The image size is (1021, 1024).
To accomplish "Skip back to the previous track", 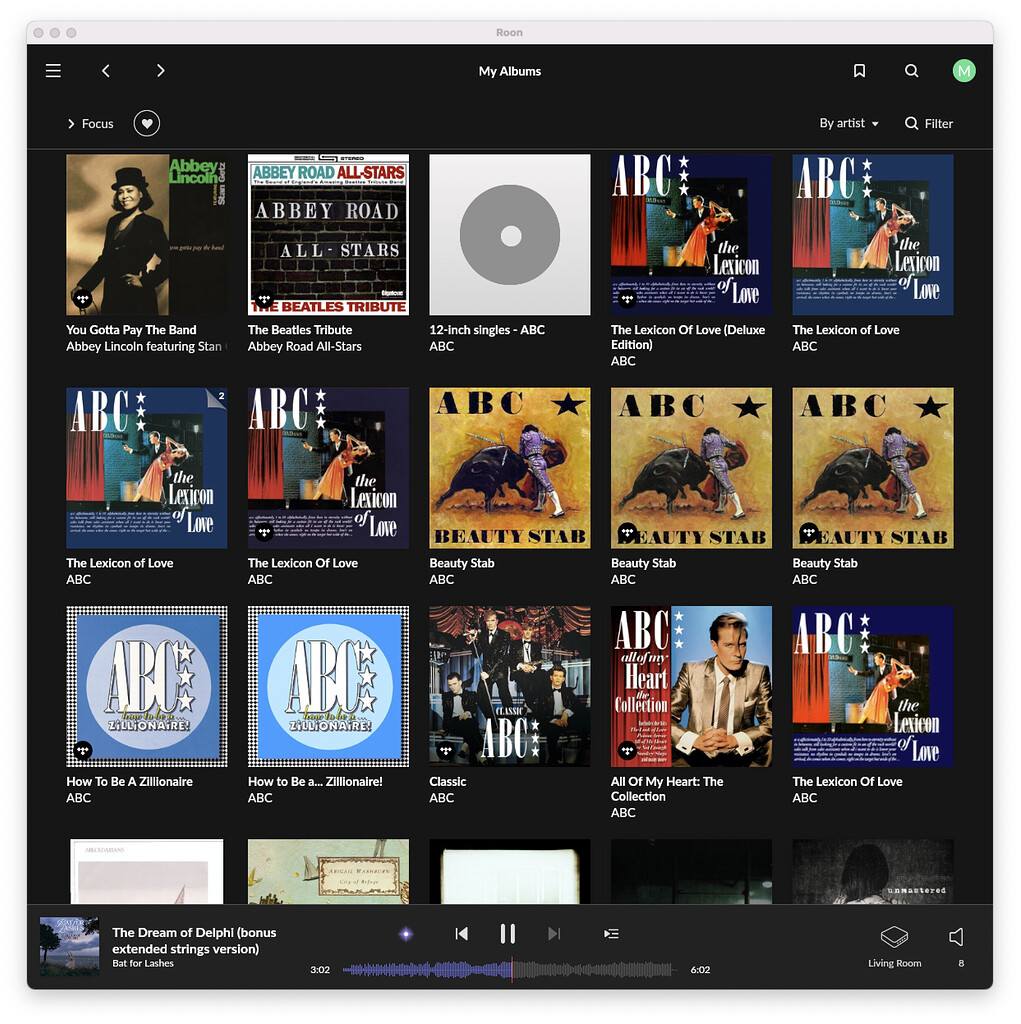I will (x=461, y=933).
